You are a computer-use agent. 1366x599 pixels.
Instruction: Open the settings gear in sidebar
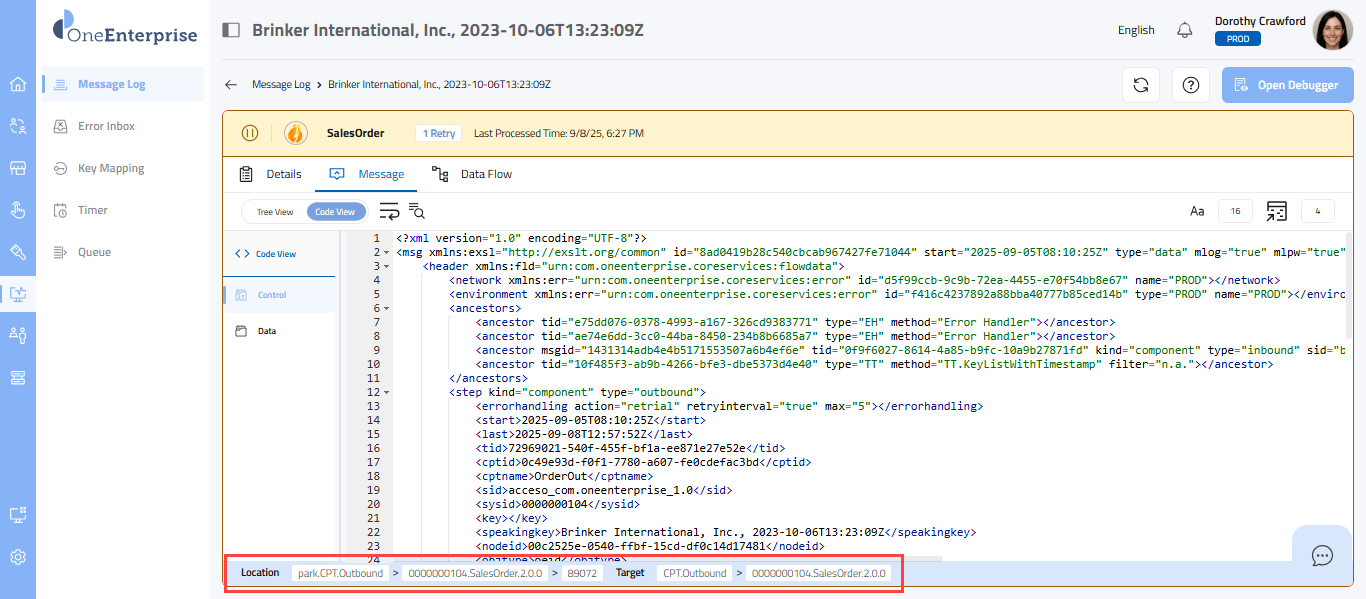[x=17, y=557]
